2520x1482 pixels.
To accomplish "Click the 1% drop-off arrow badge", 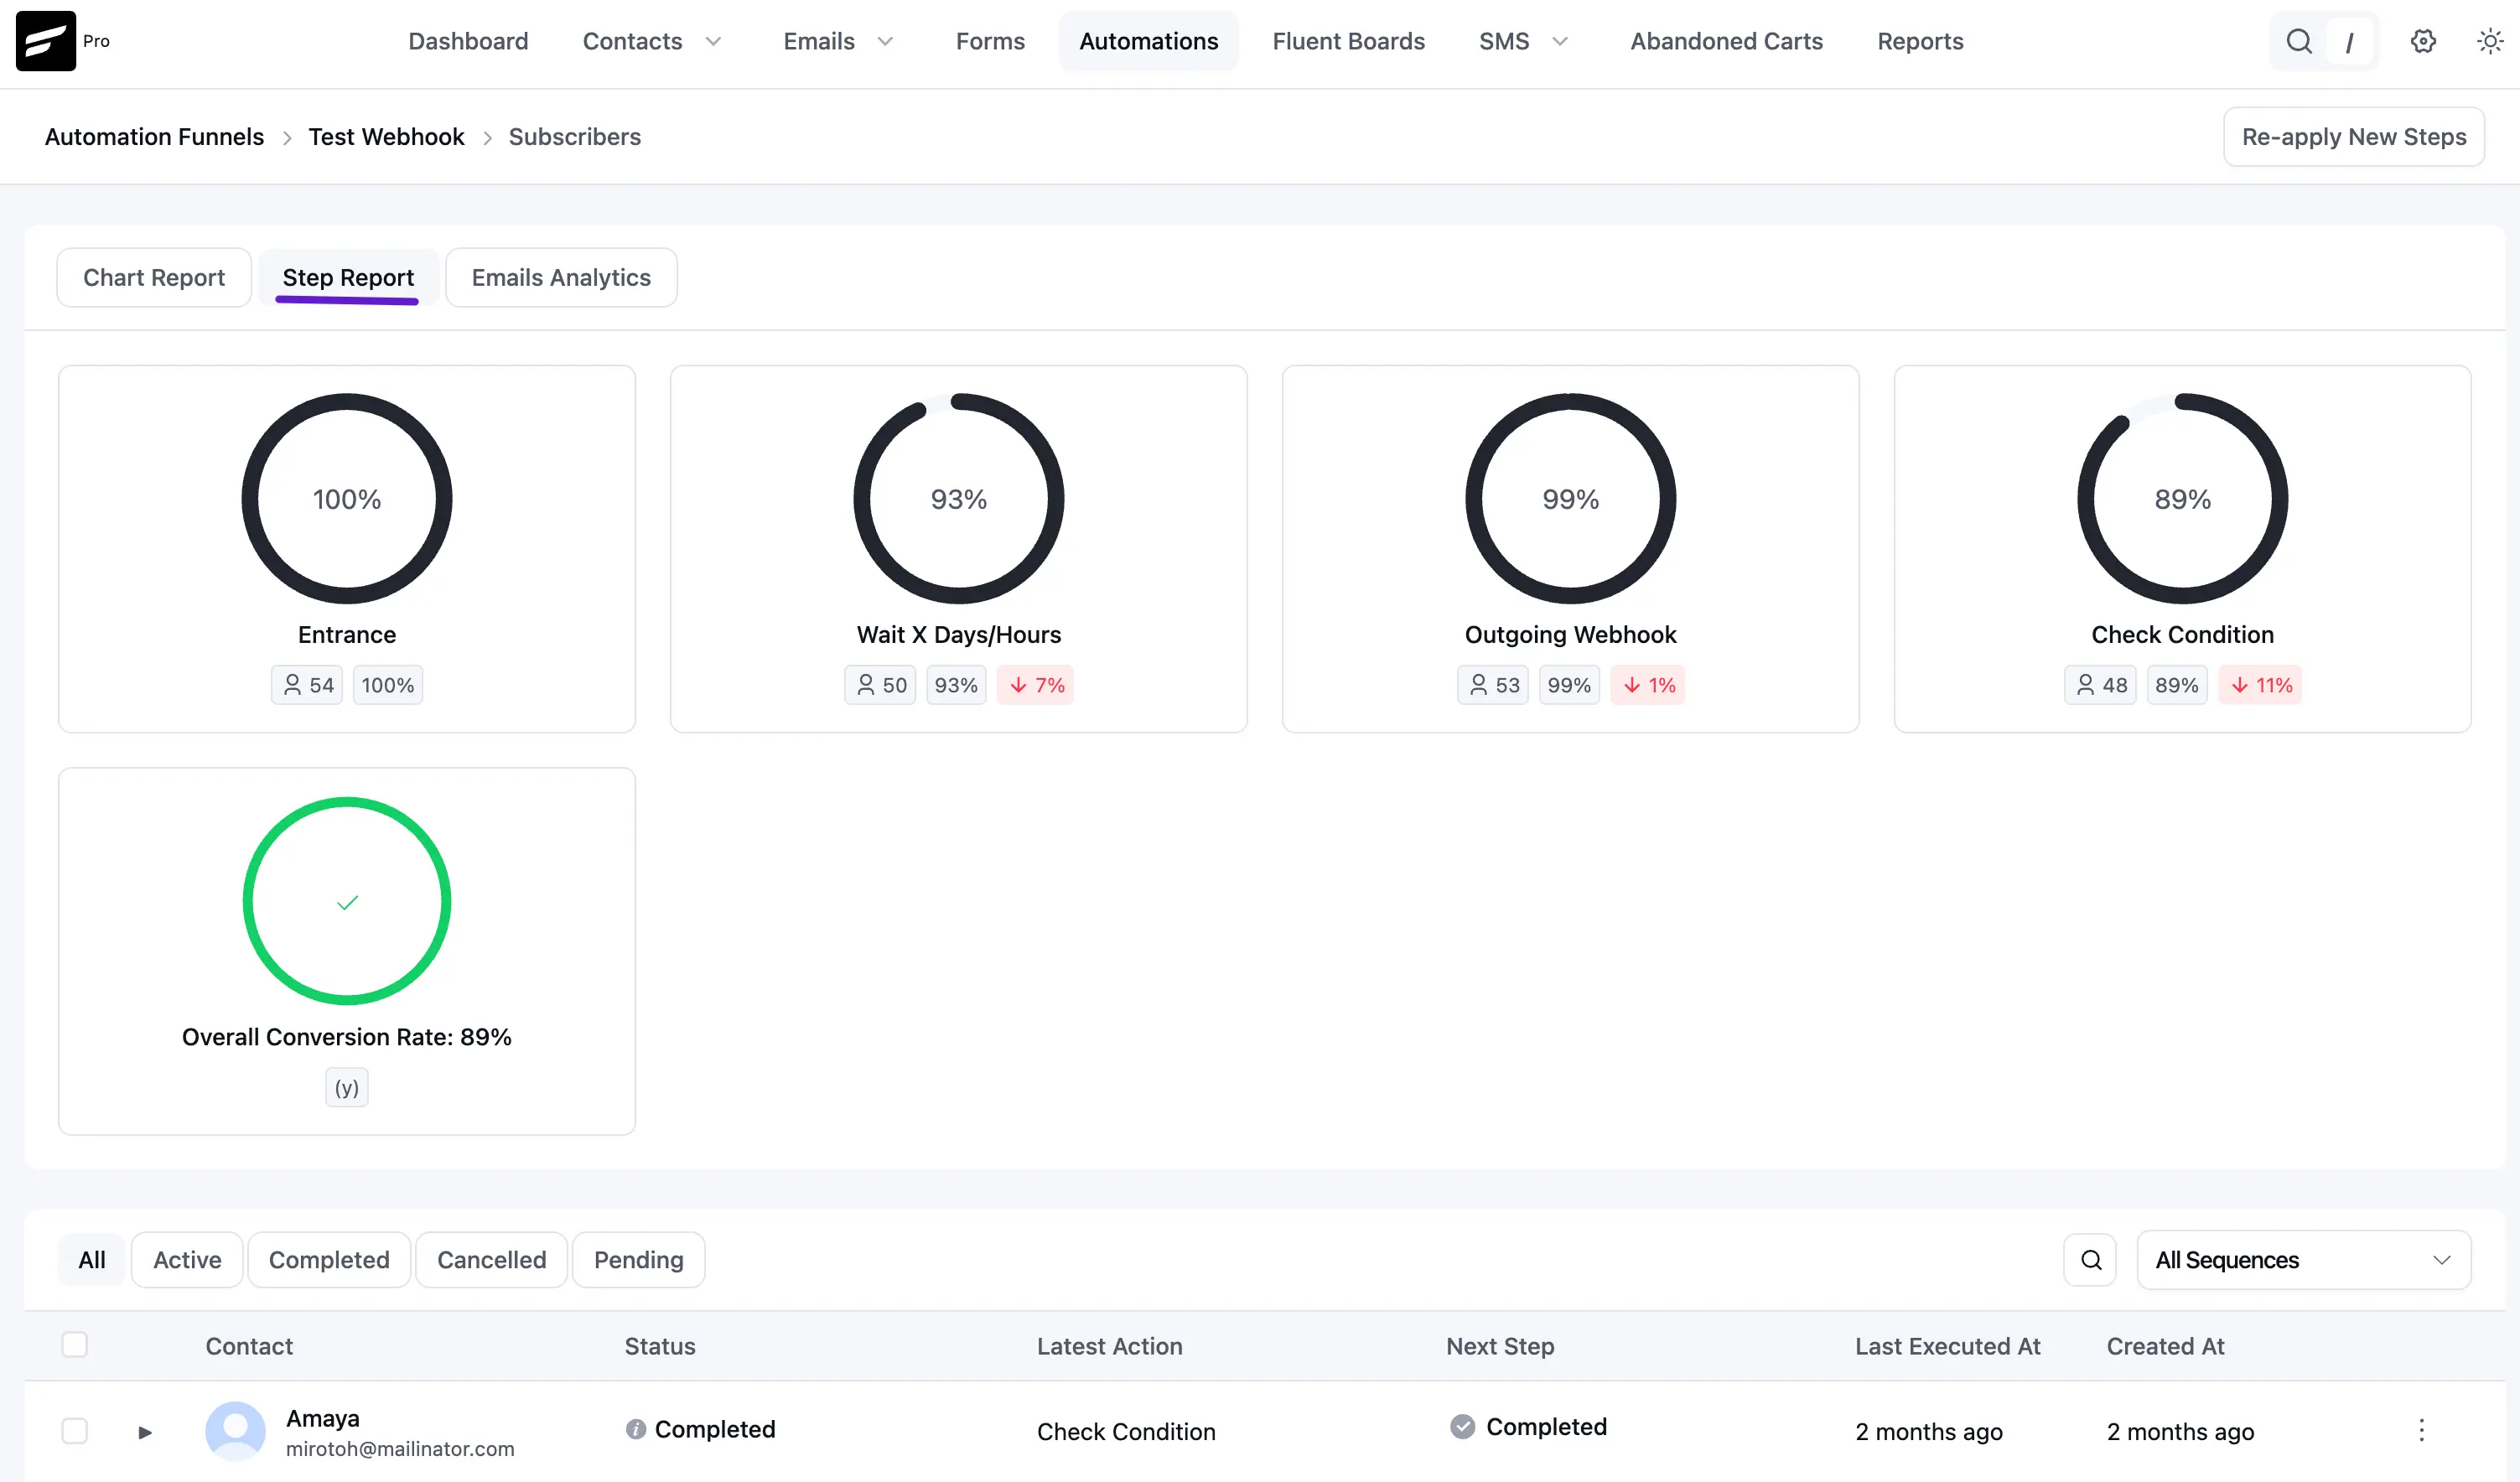I will [1647, 685].
